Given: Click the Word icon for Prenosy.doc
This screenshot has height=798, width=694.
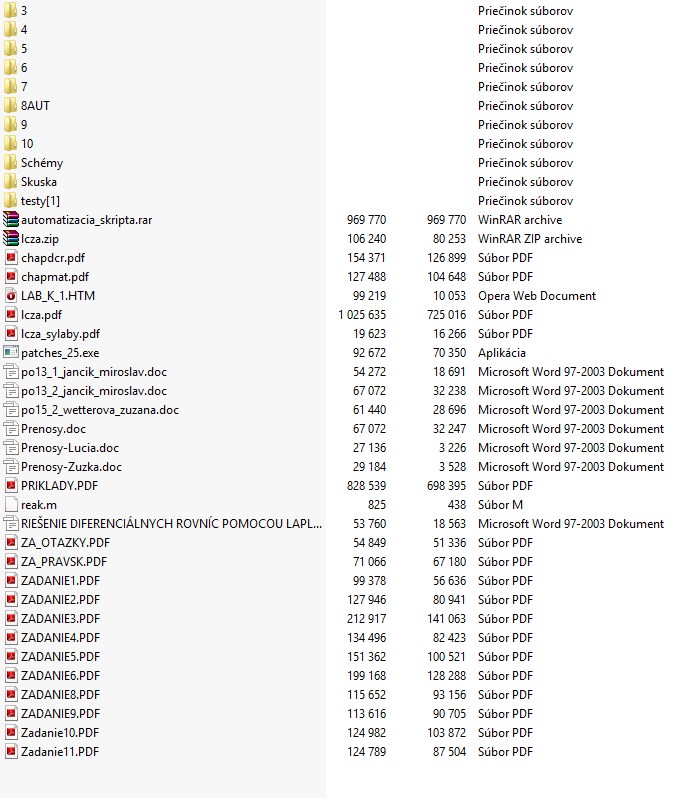Looking at the screenshot, I should coord(11,429).
